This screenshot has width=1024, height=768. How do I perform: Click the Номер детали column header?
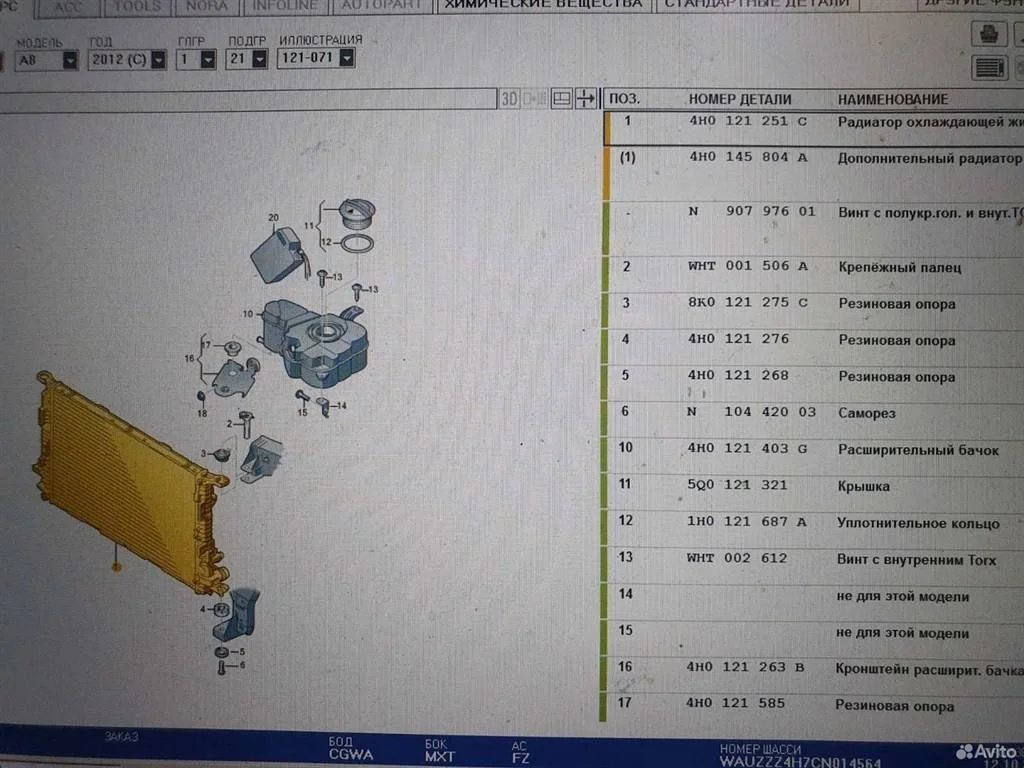(x=739, y=99)
